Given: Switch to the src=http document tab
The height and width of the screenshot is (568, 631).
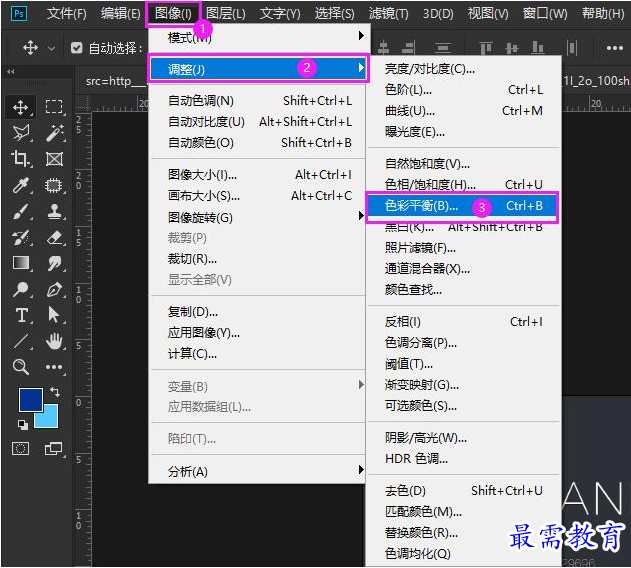Looking at the screenshot, I should coord(114,81).
